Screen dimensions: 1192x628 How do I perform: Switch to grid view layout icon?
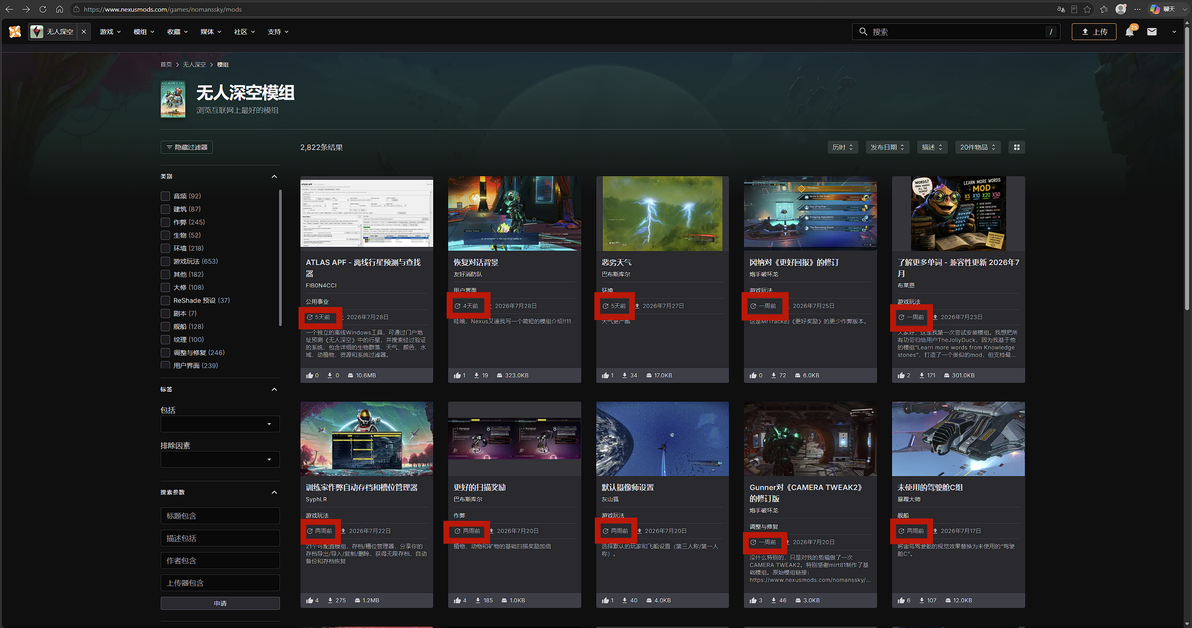tap(1016, 147)
